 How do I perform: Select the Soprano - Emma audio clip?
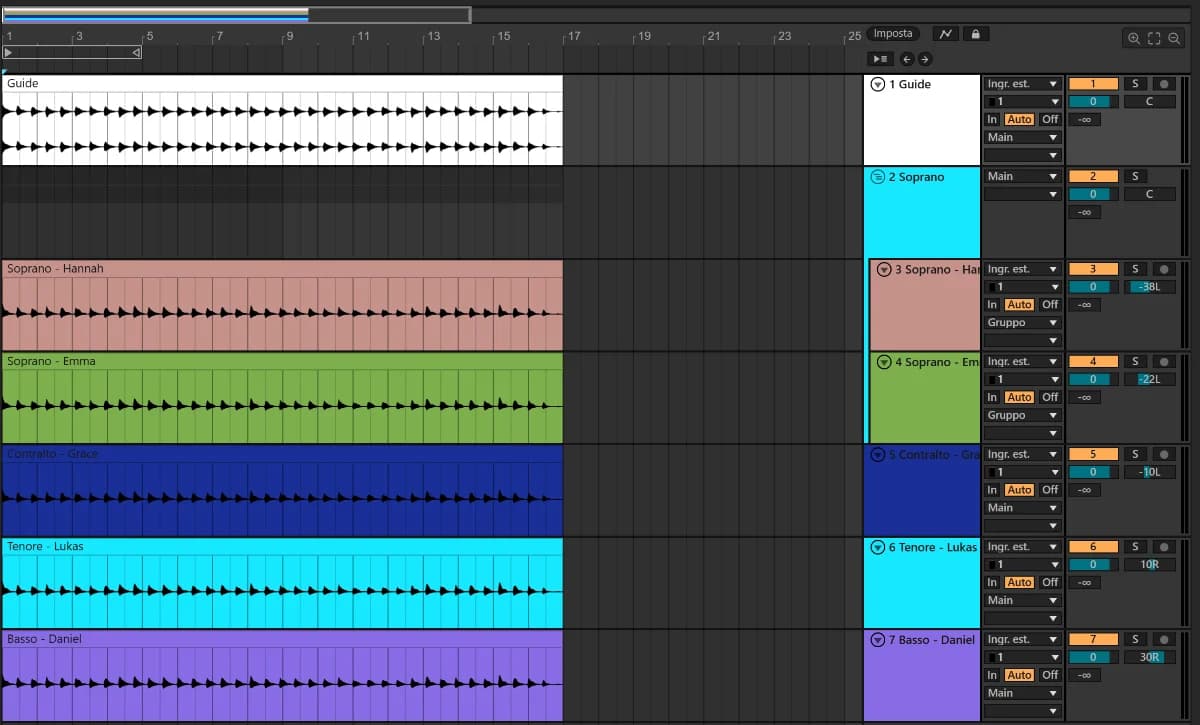point(282,398)
